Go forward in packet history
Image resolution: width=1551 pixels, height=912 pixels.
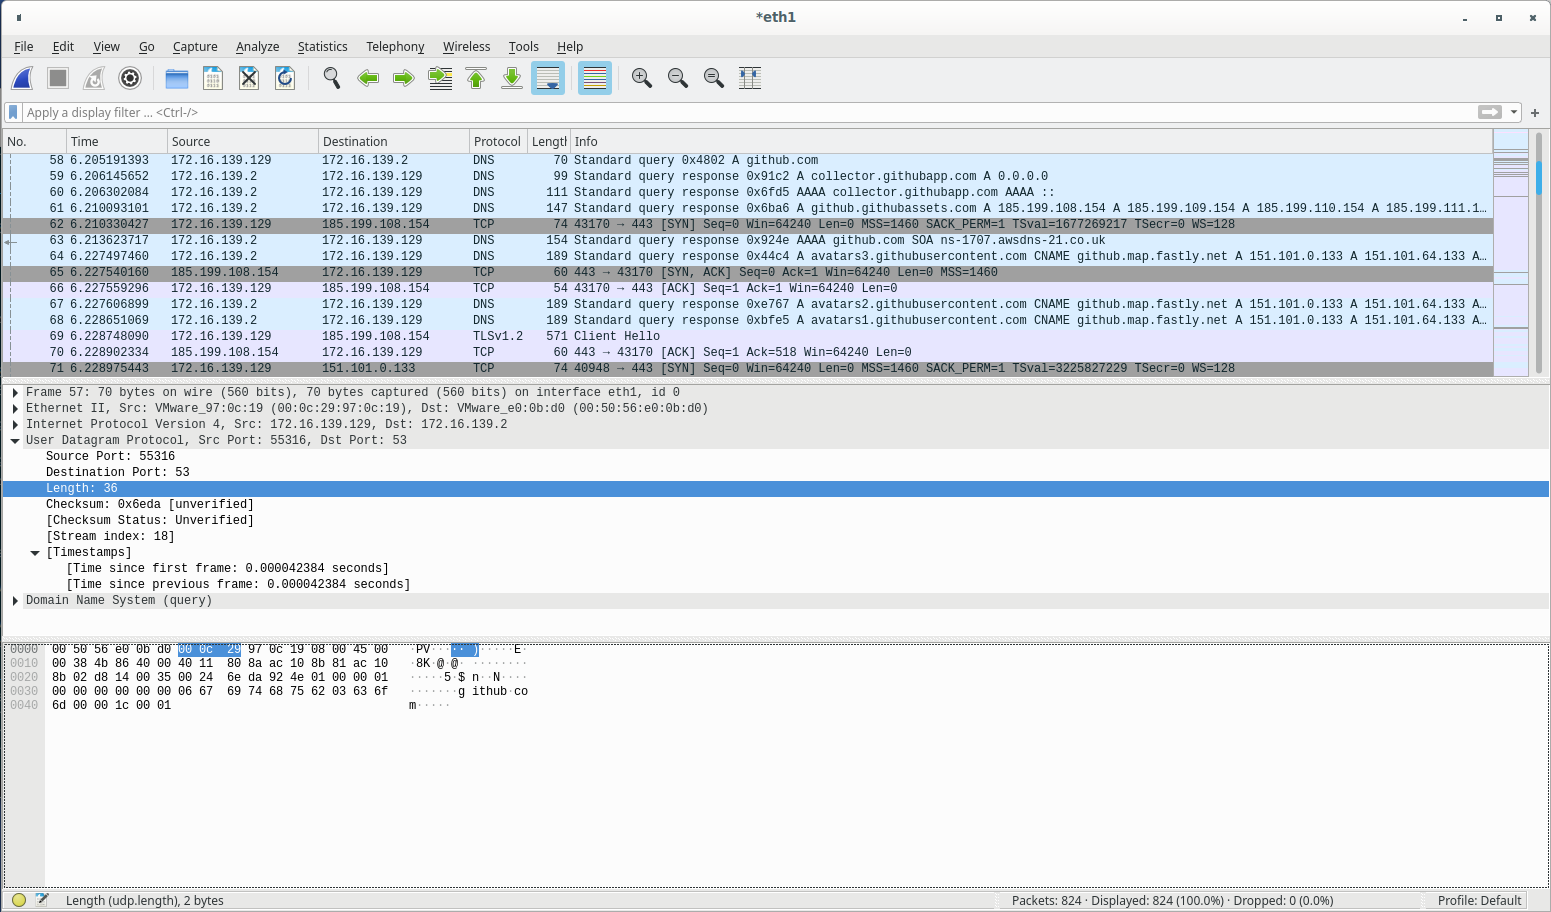pyautogui.click(x=404, y=78)
